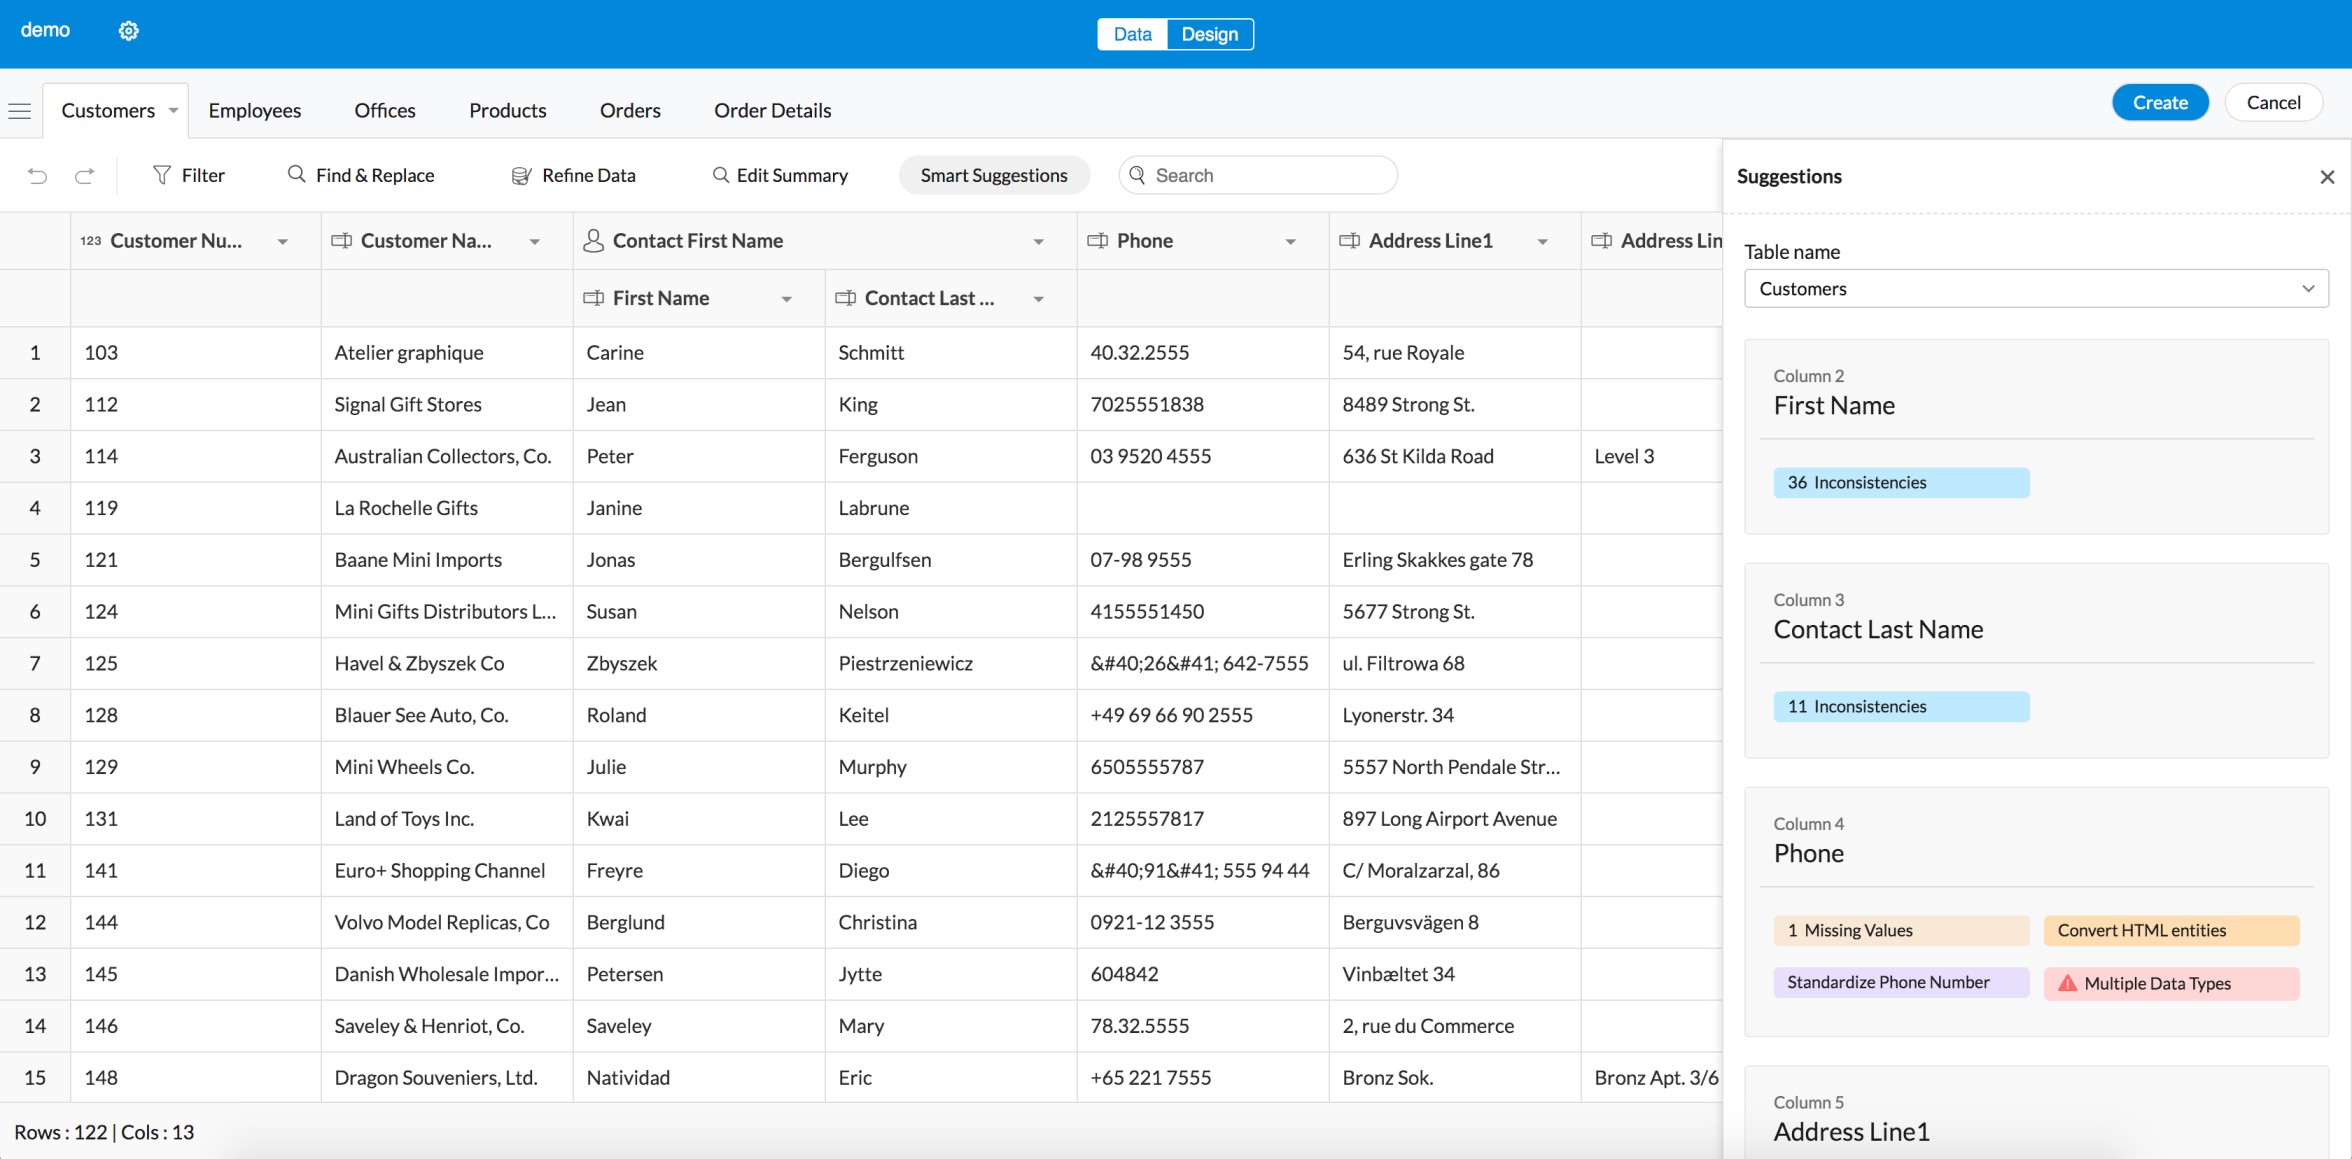
Task: Open the Order Details tab
Action: click(x=772, y=111)
